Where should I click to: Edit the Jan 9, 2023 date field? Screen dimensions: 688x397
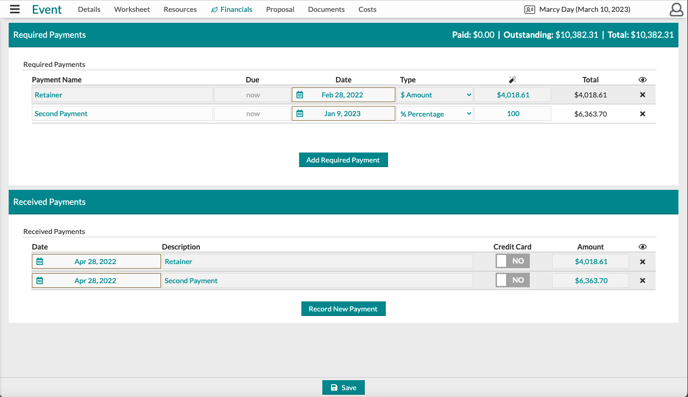[343, 114]
